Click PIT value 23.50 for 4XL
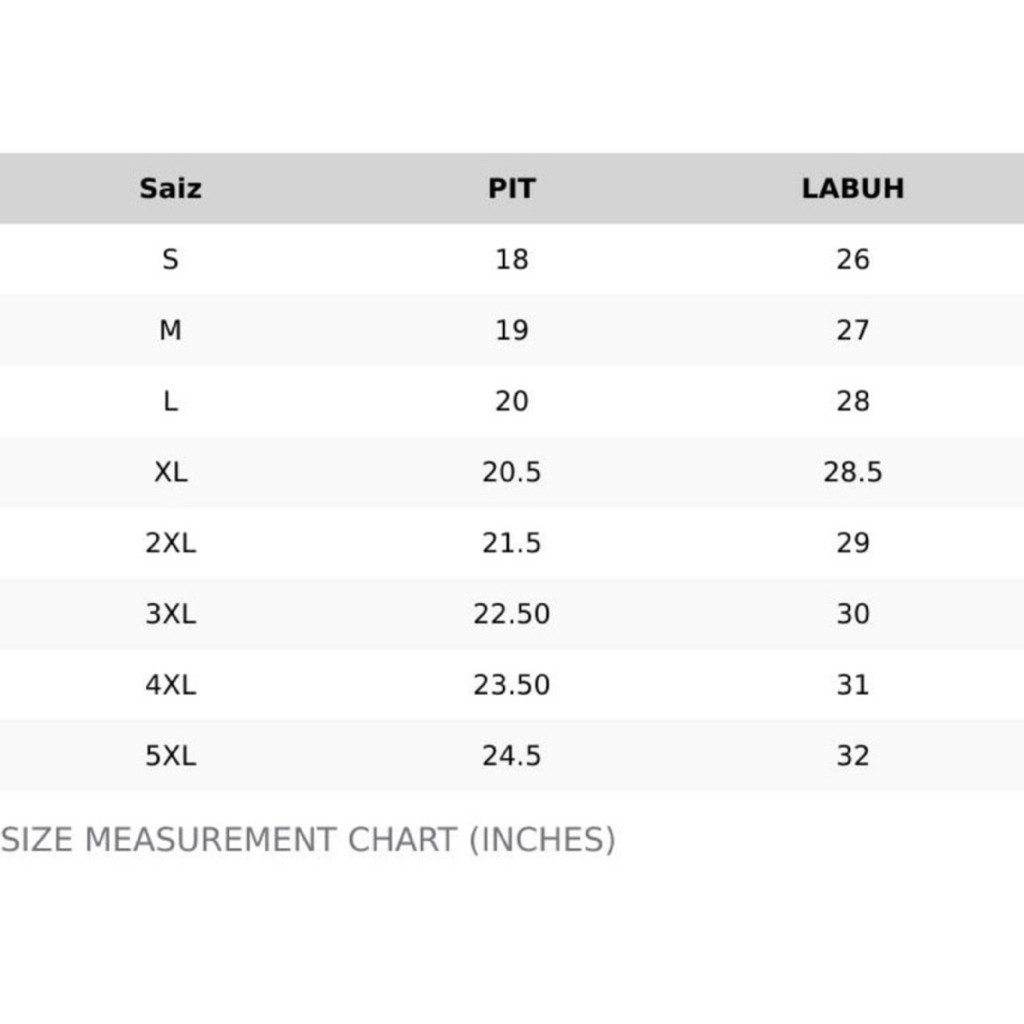This screenshot has width=1024, height=1024. pos(511,685)
